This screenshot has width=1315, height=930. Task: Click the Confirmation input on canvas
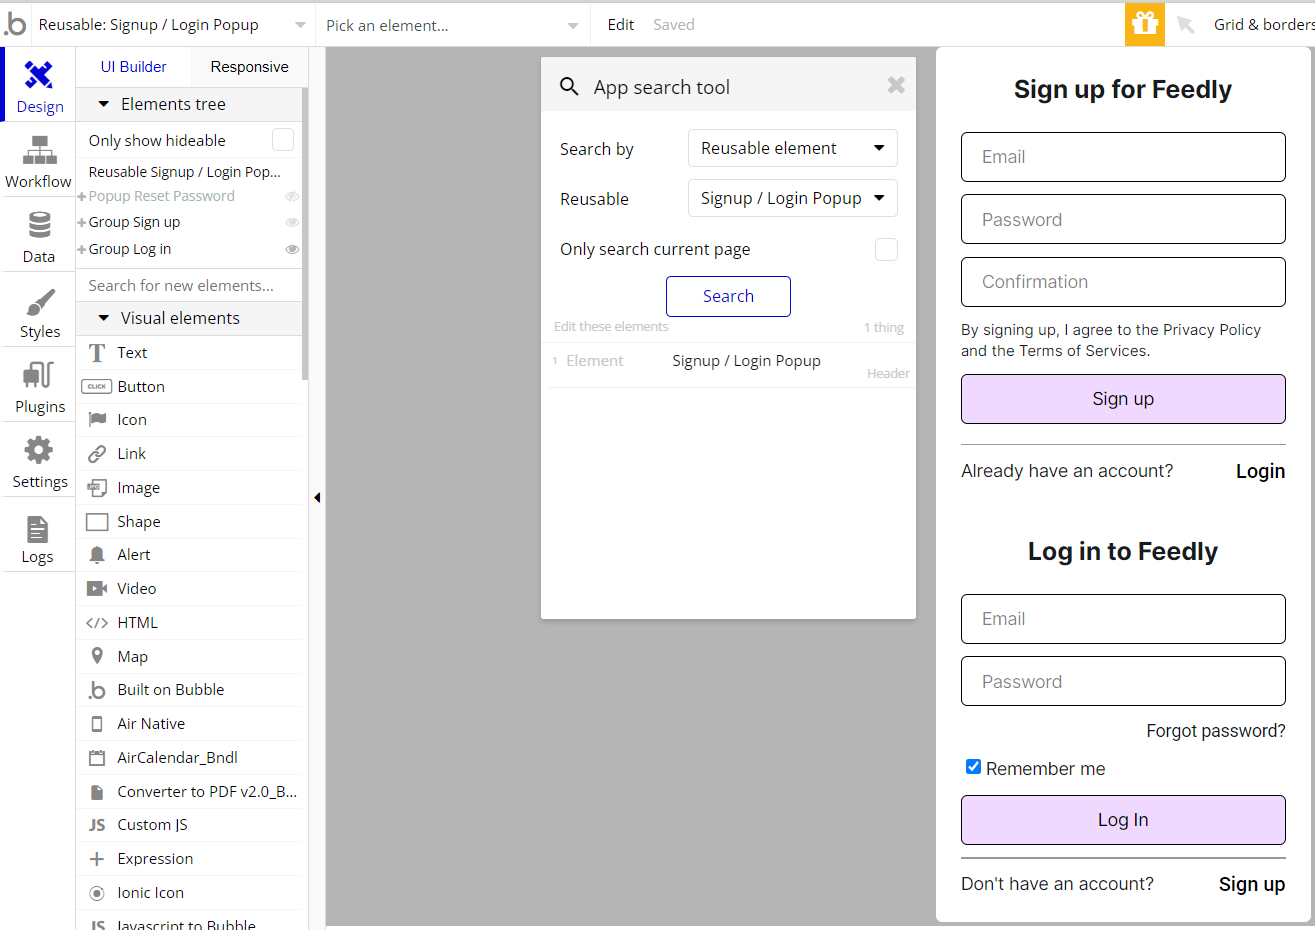pos(1123,282)
